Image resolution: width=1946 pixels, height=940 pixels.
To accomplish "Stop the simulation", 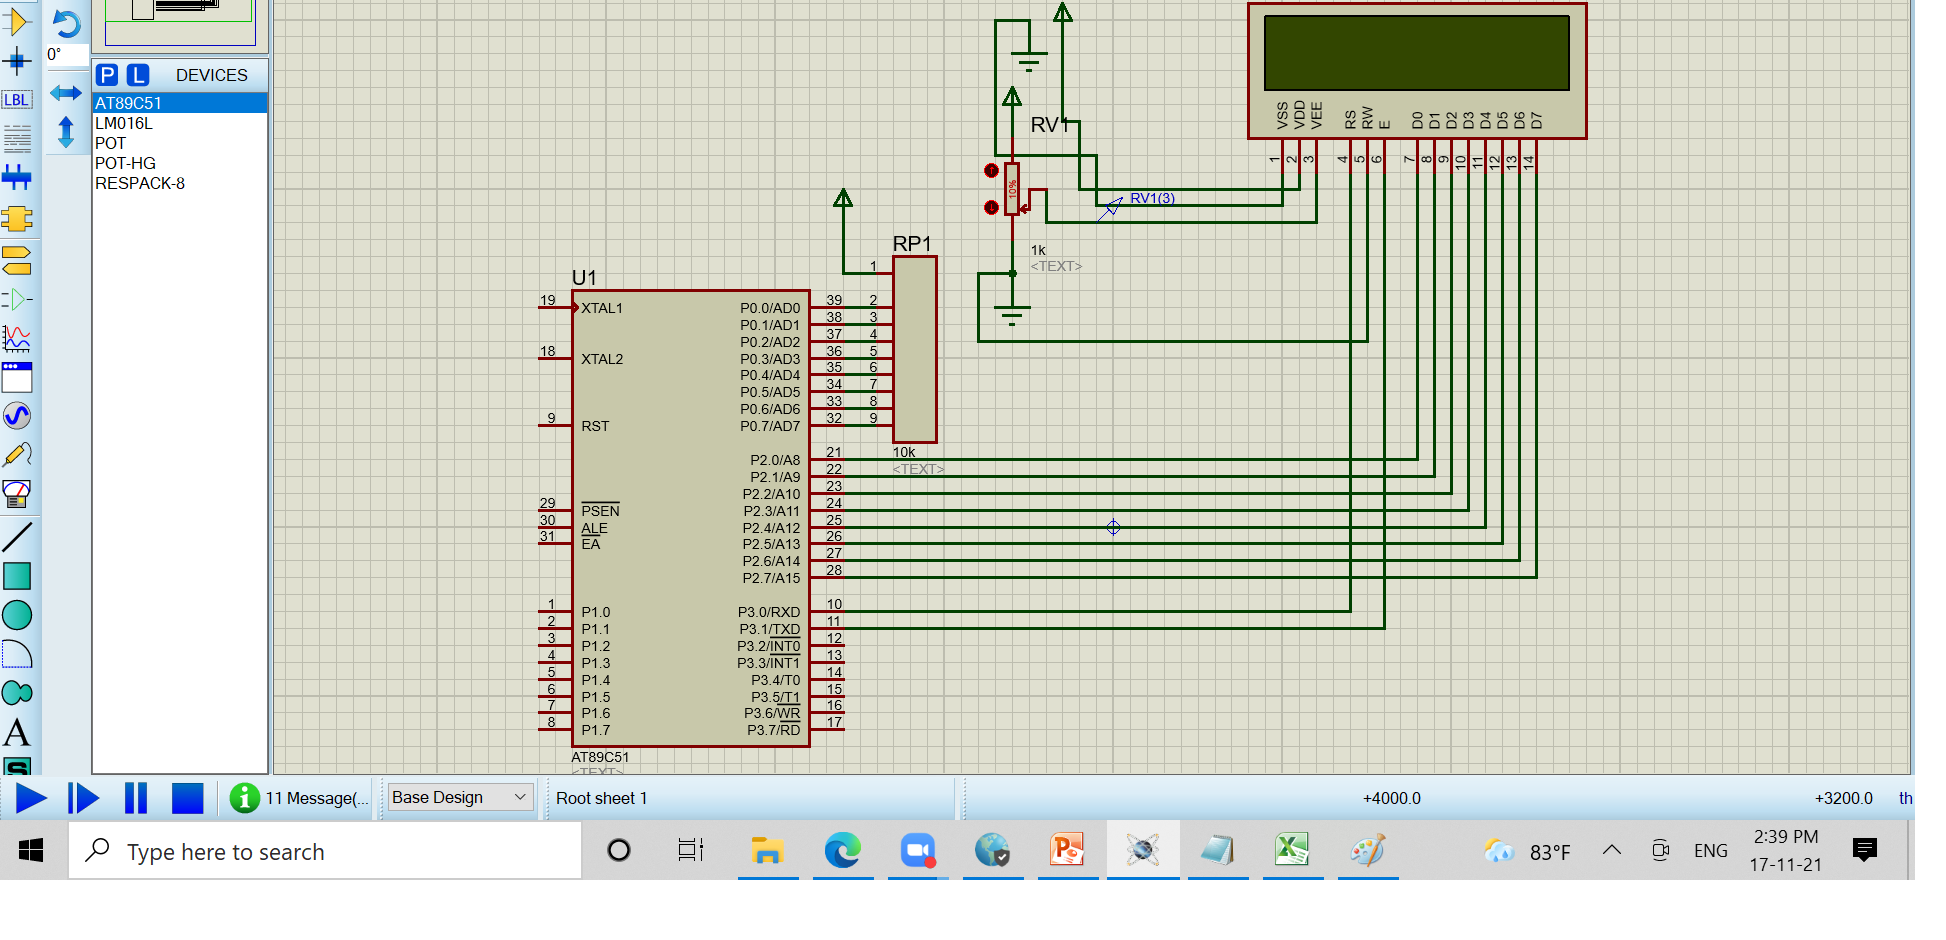I will tap(187, 798).
